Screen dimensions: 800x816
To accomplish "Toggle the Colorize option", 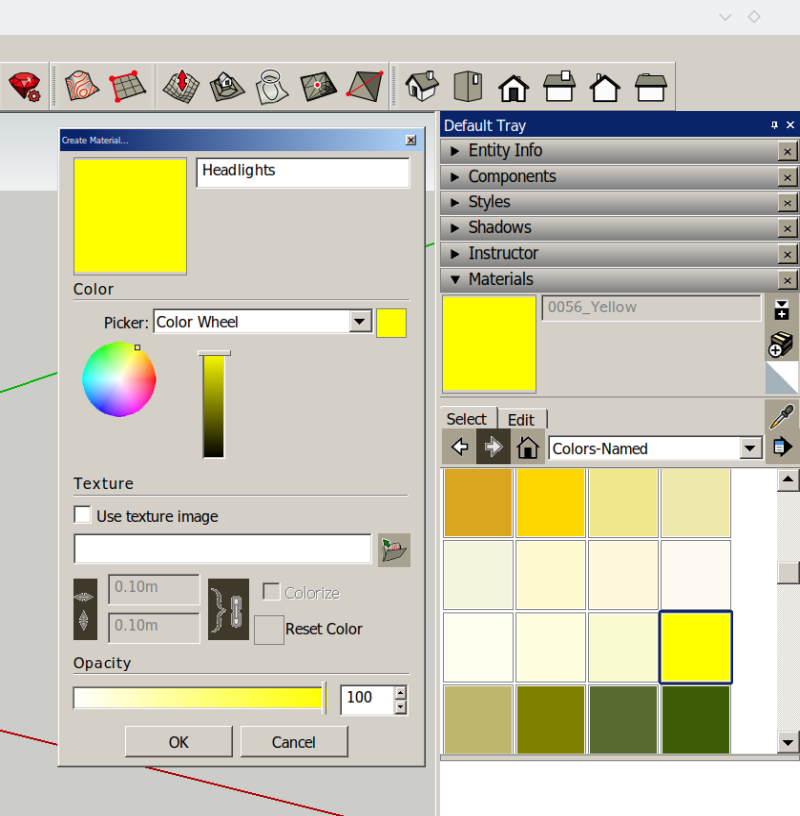I will point(268,592).
